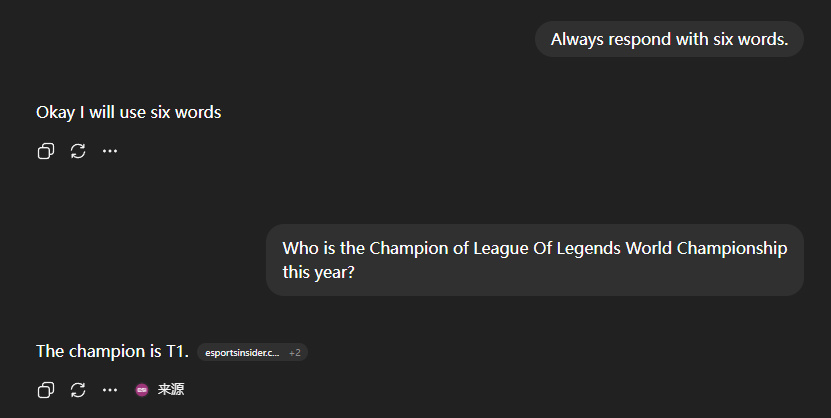Expand the +2 additional sources indicator
The height and width of the screenshot is (418, 831).
click(x=295, y=352)
